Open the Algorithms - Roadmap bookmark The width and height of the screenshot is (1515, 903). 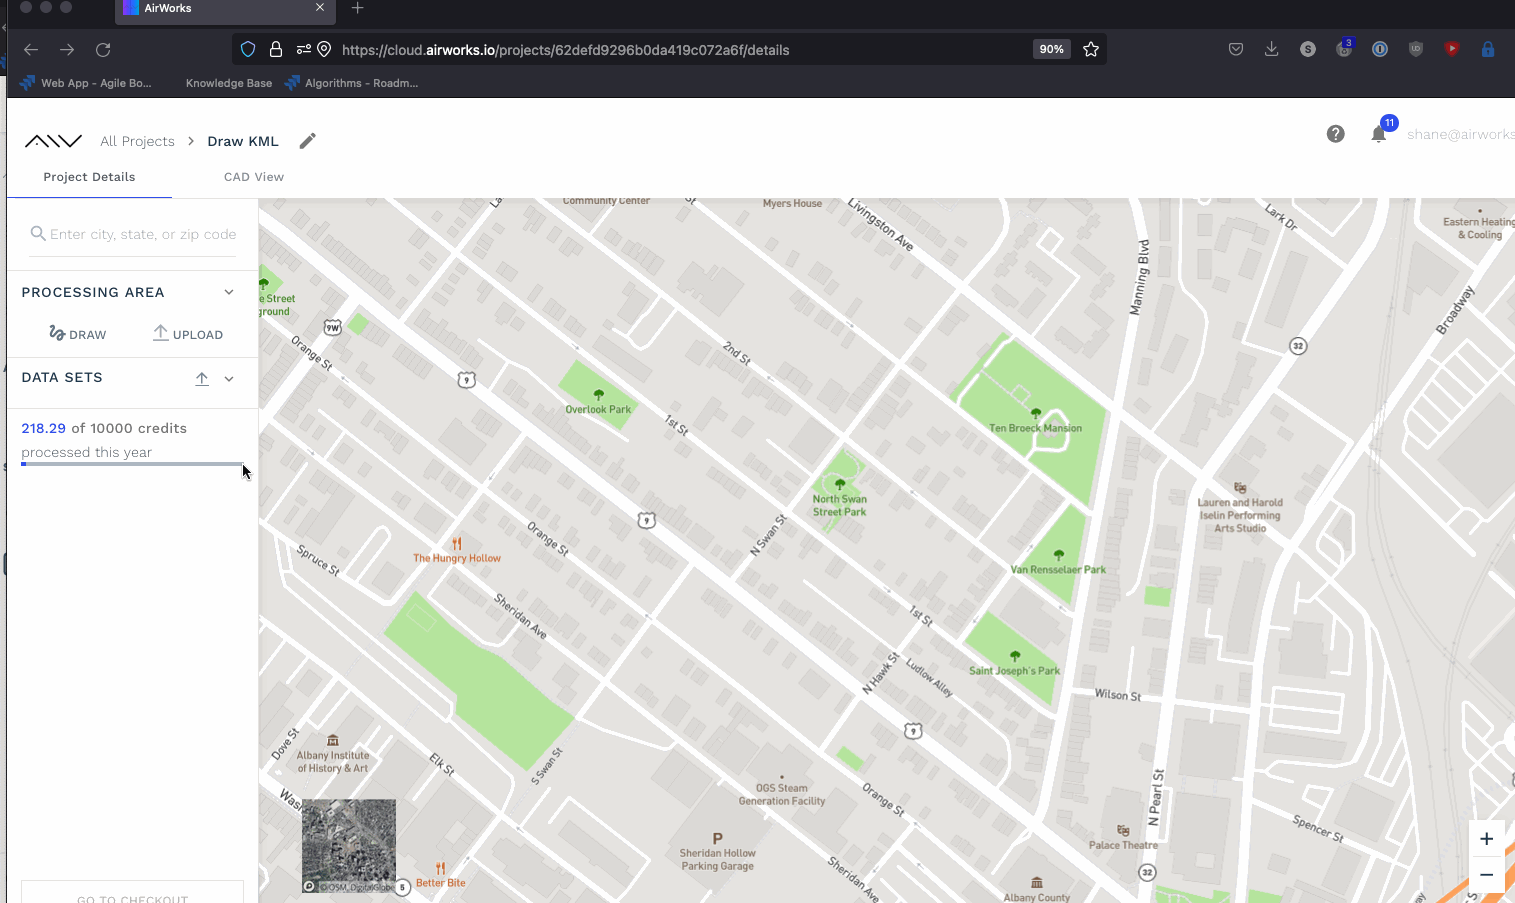tap(351, 83)
